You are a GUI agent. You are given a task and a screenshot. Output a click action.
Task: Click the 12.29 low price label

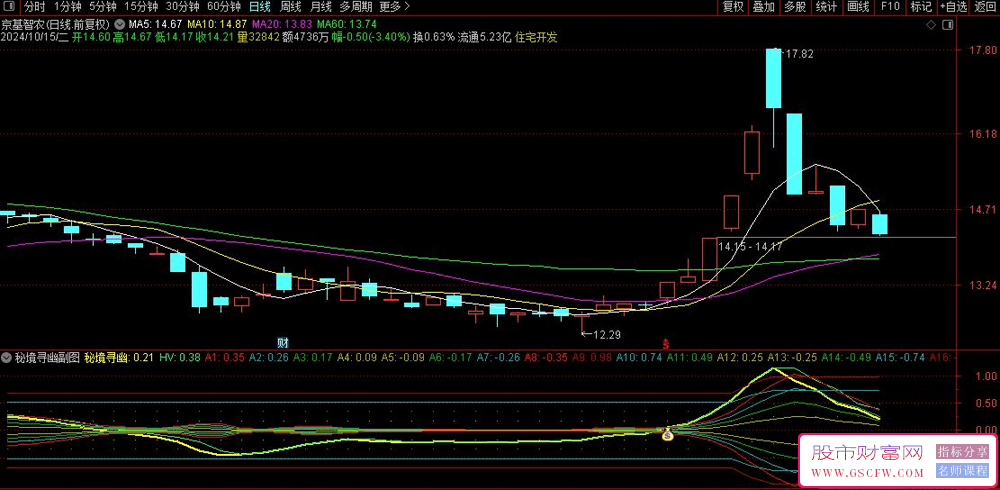point(607,334)
